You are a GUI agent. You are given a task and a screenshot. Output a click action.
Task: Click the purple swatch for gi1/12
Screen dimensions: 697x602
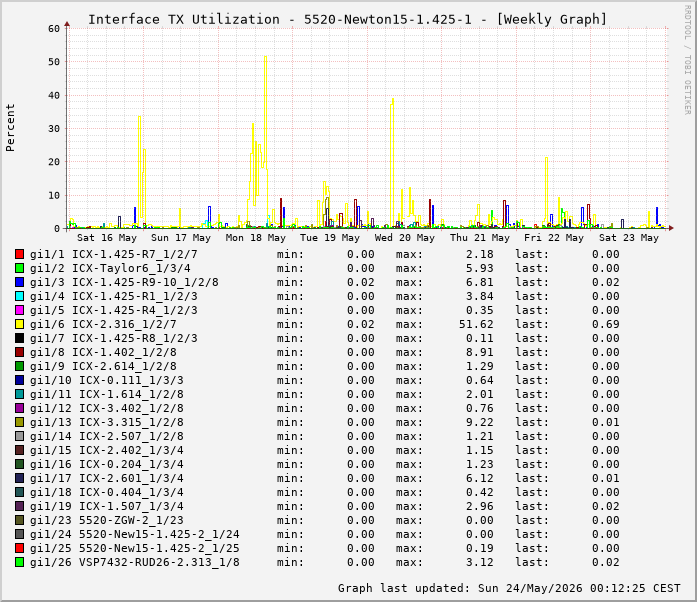pos(19,408)
